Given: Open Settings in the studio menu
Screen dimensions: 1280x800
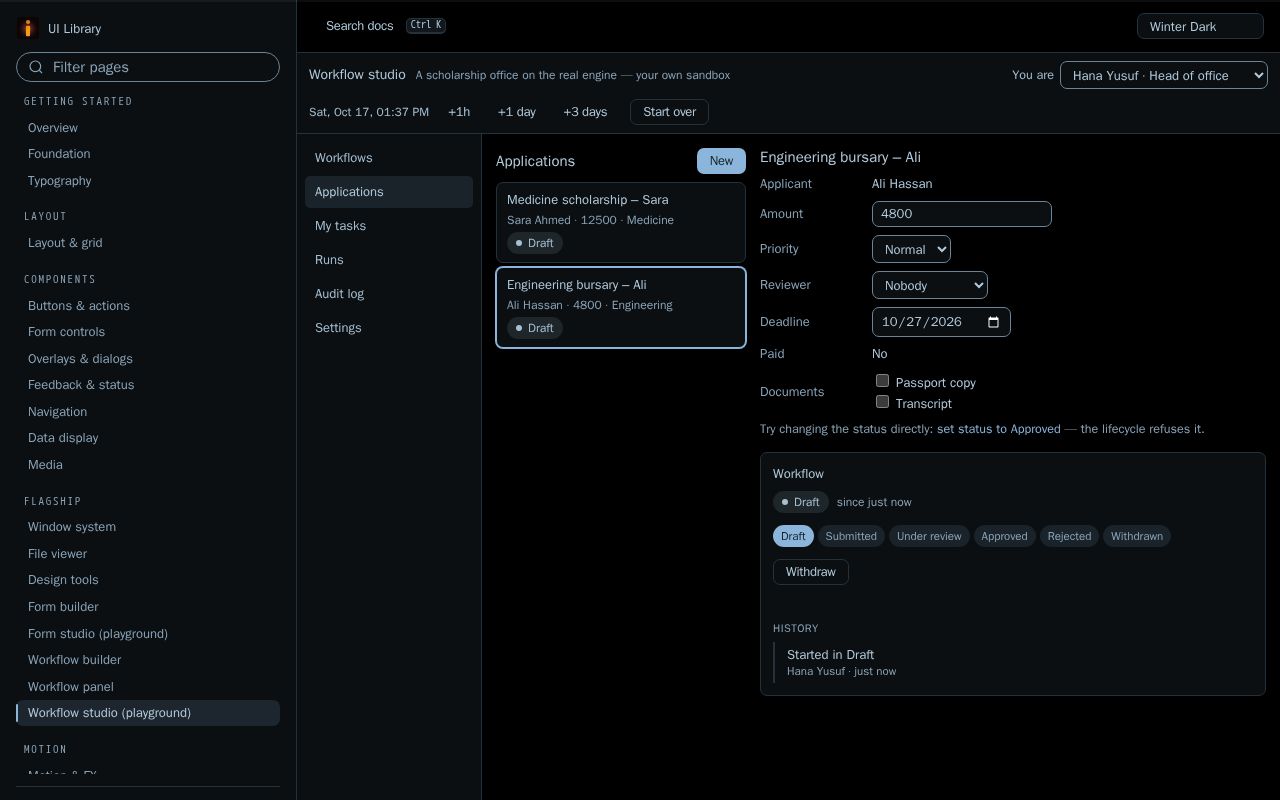Looking at the screenshot, I should click(x=388, y=328).
